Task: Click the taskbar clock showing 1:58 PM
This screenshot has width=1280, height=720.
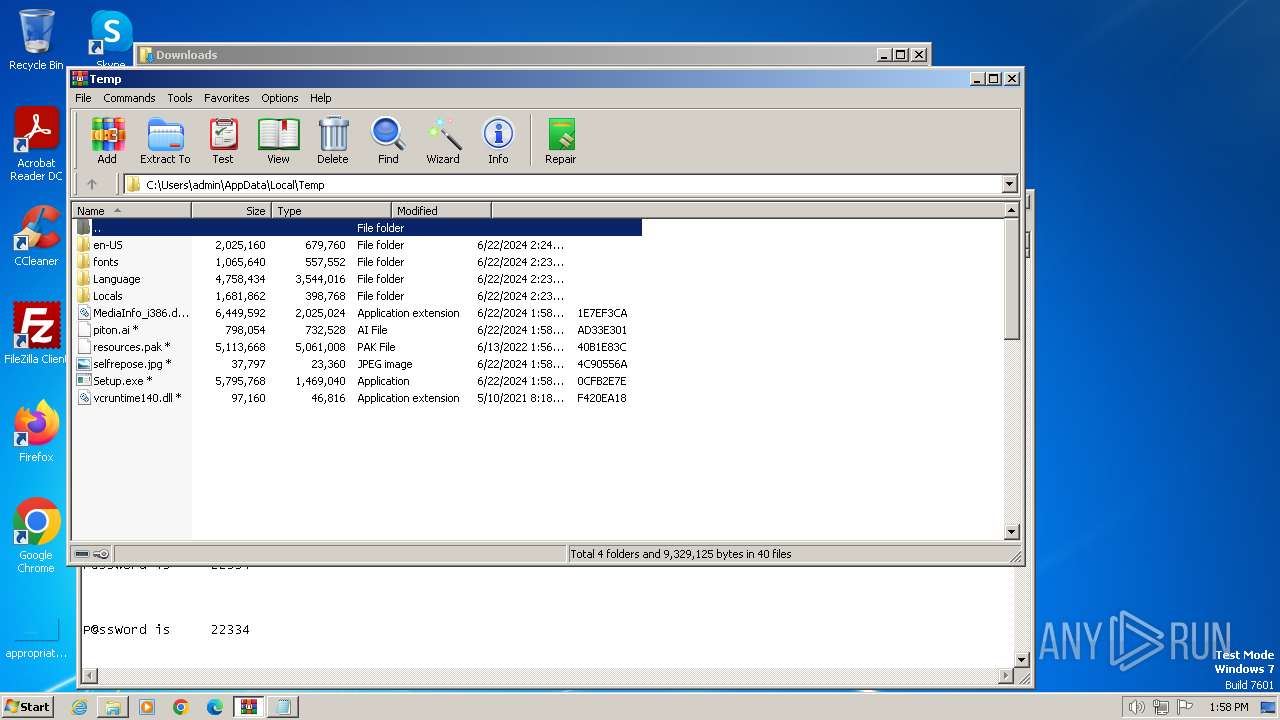Action: [x=1228, y=707]
